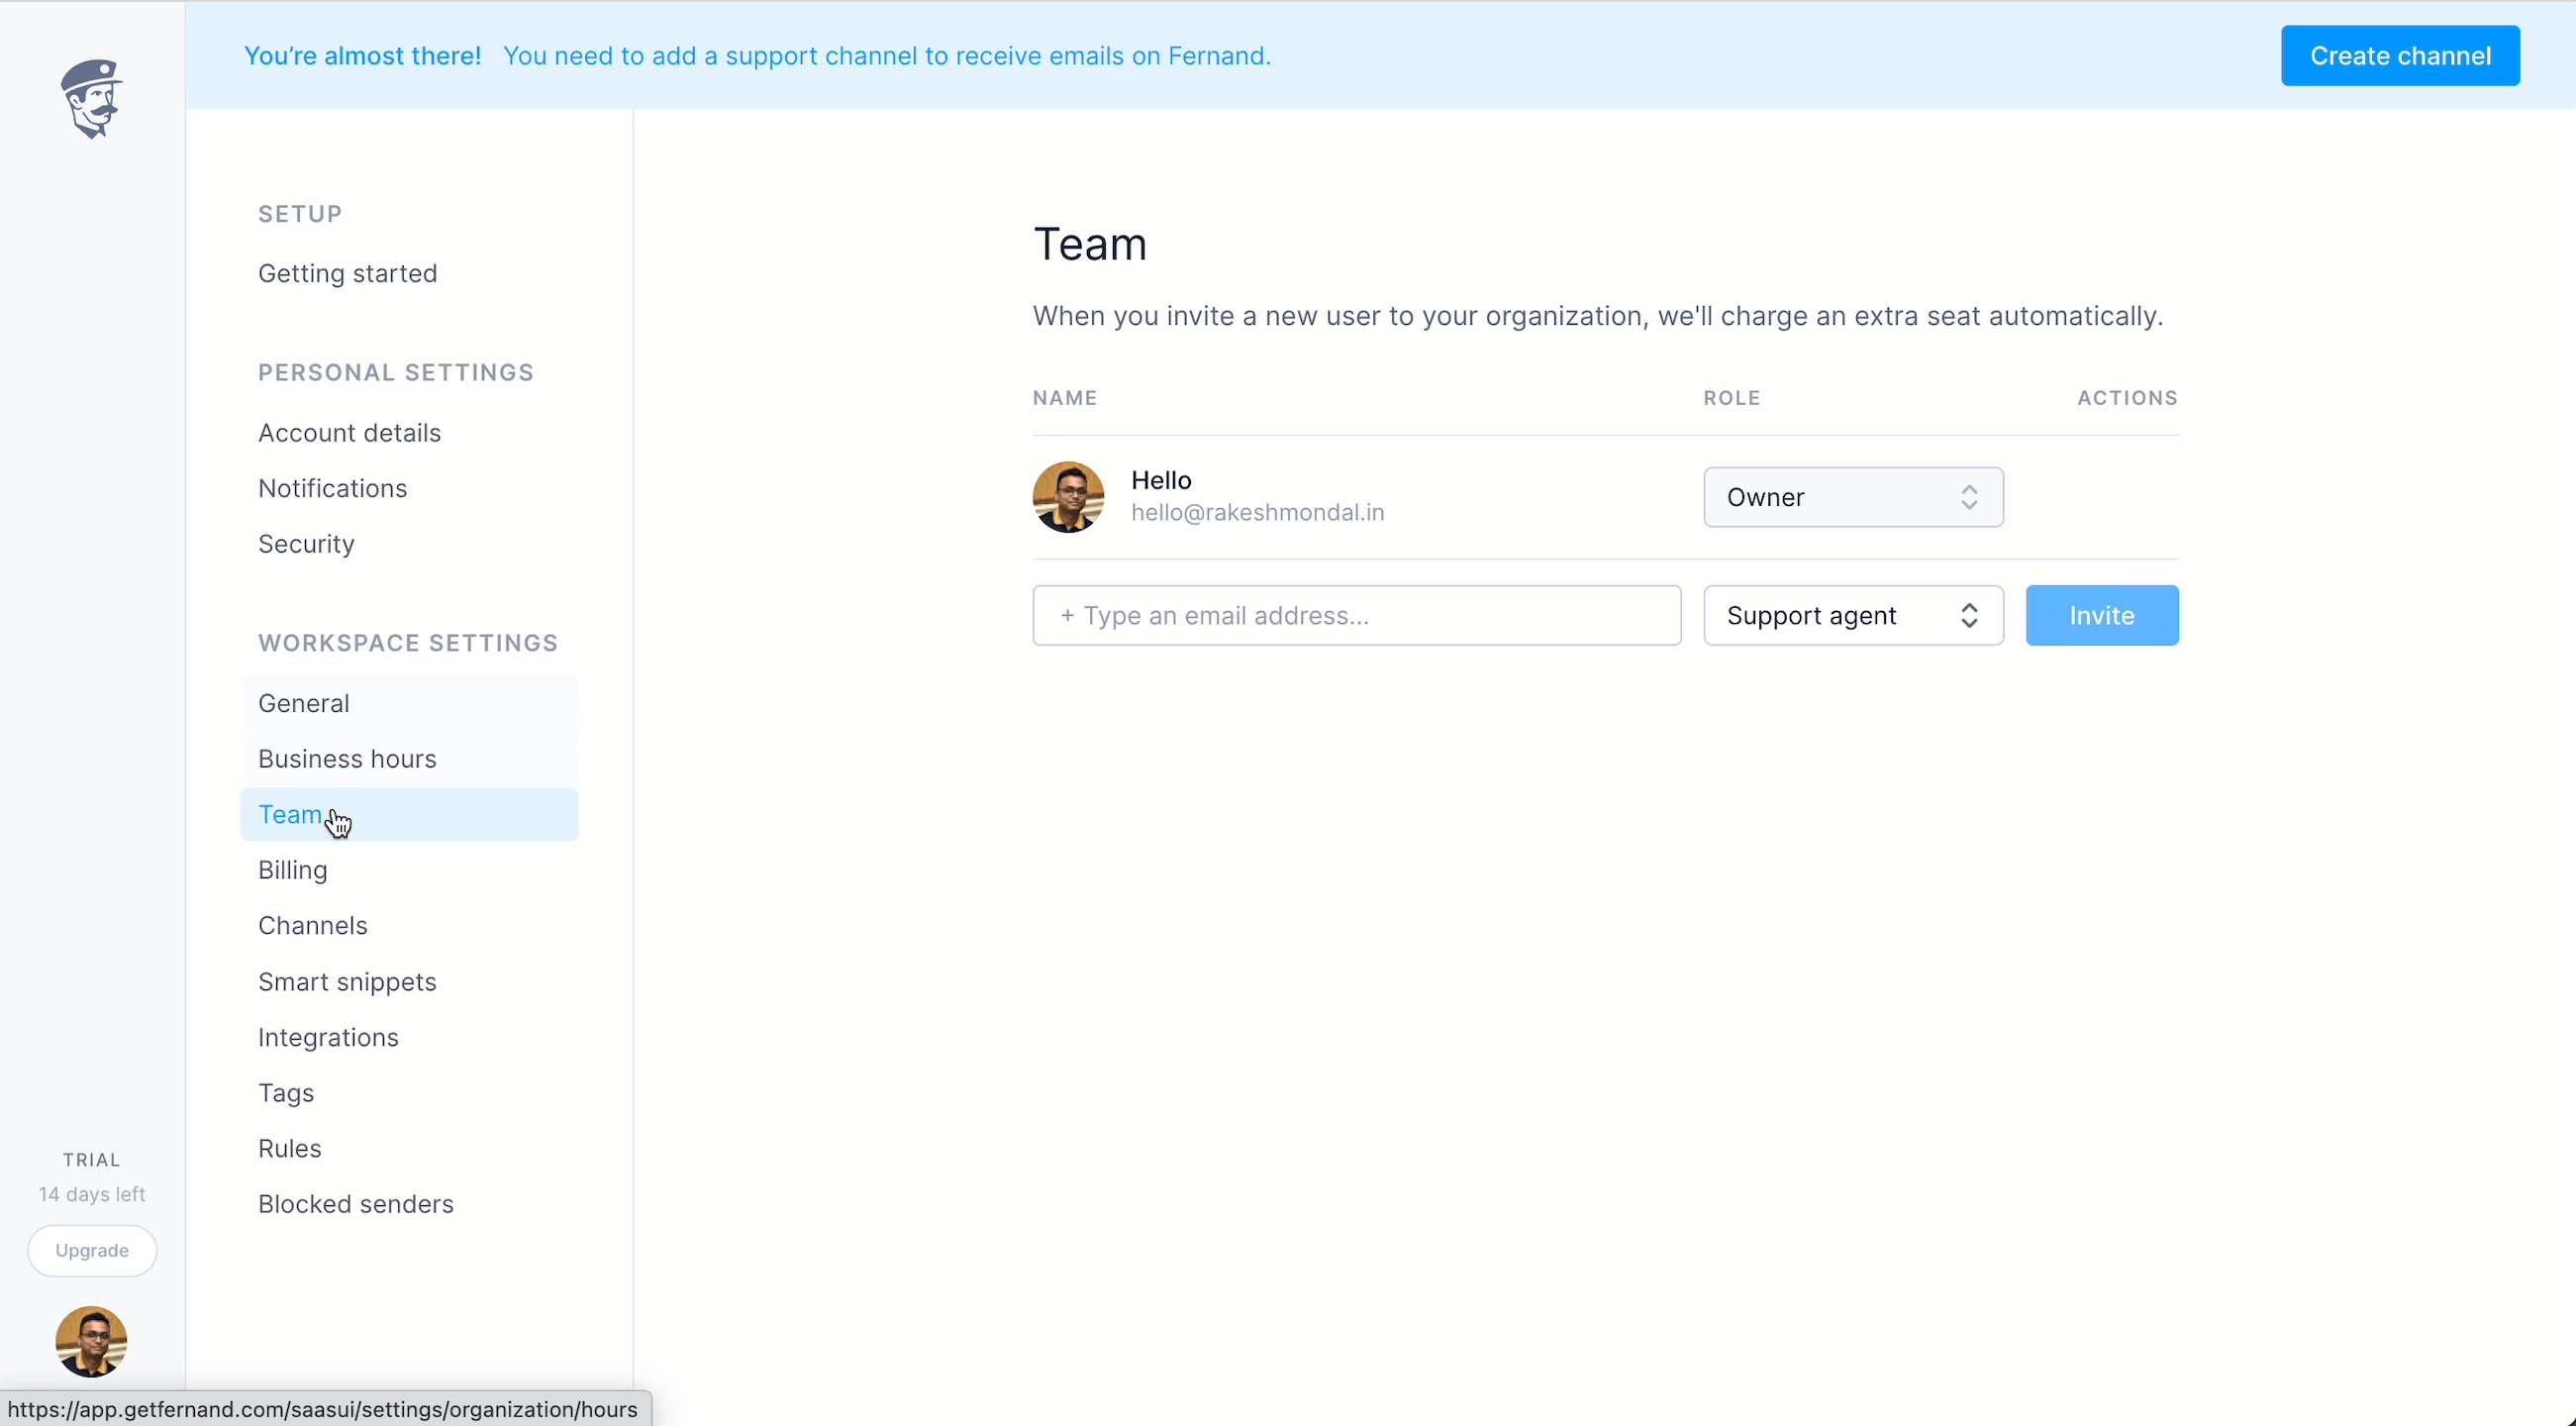The height and width of the screenshot is (1426, 2576).
Task: Open the user avatar at bottom left
Action: tap(91, 1341)
